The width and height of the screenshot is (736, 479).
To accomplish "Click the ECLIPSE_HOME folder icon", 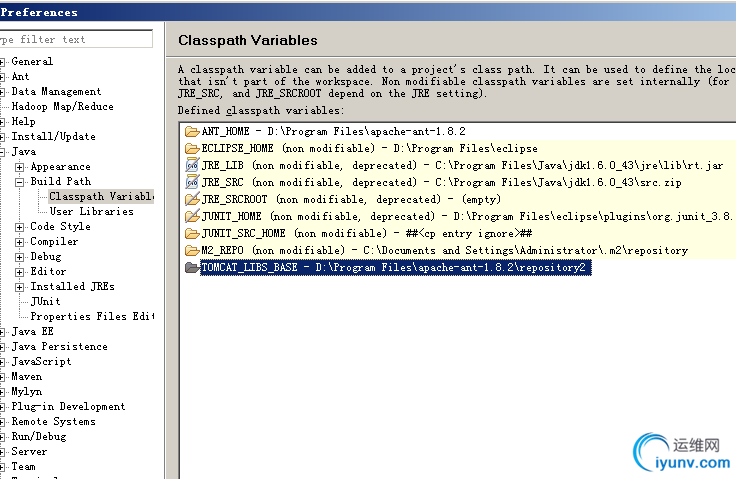I will (x=192, y=148).
